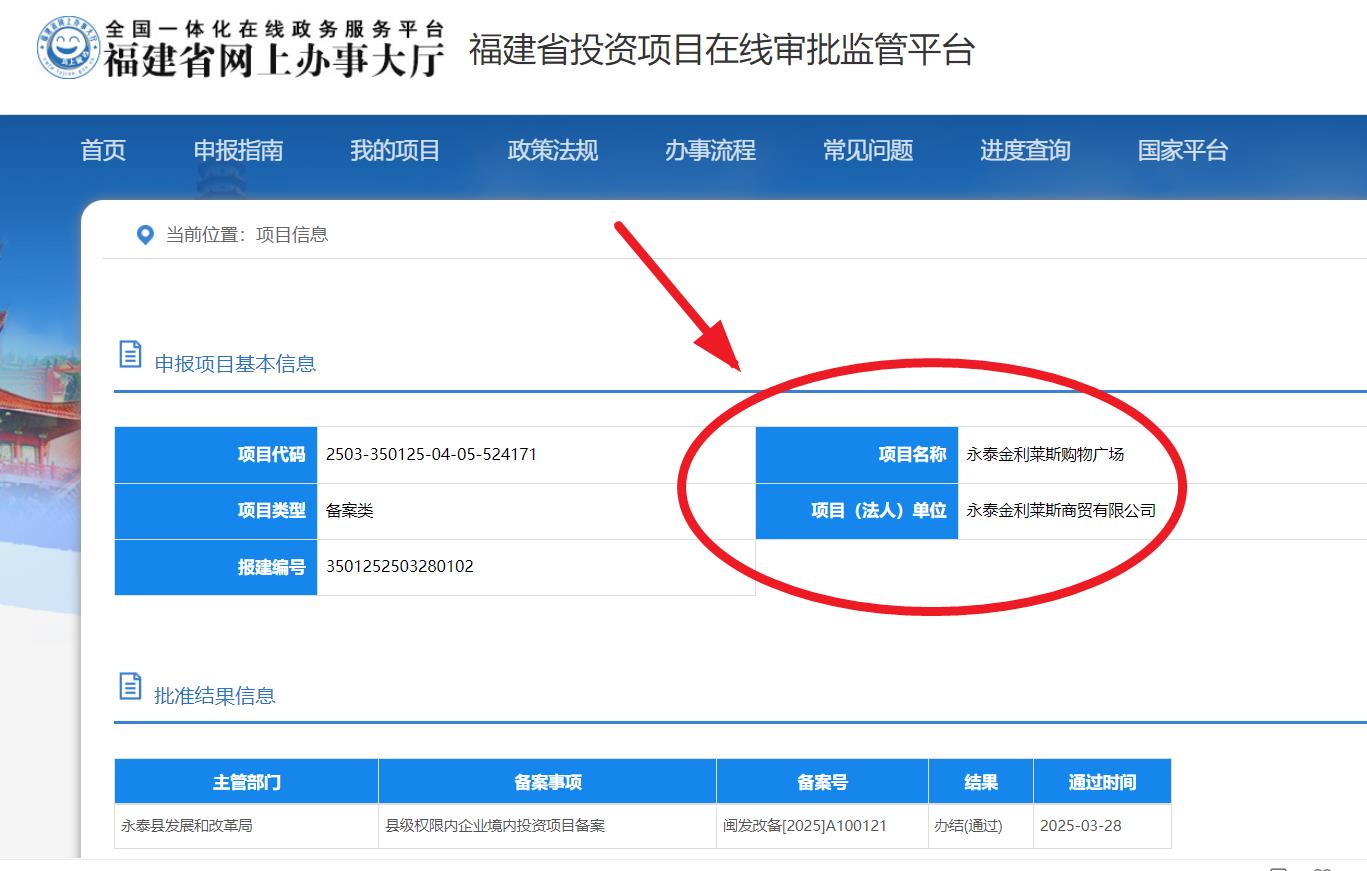This screenshot has width=1367, height=871.
Task: Click the 项目（法人）单位 label cell
Action: pos(857,511)
